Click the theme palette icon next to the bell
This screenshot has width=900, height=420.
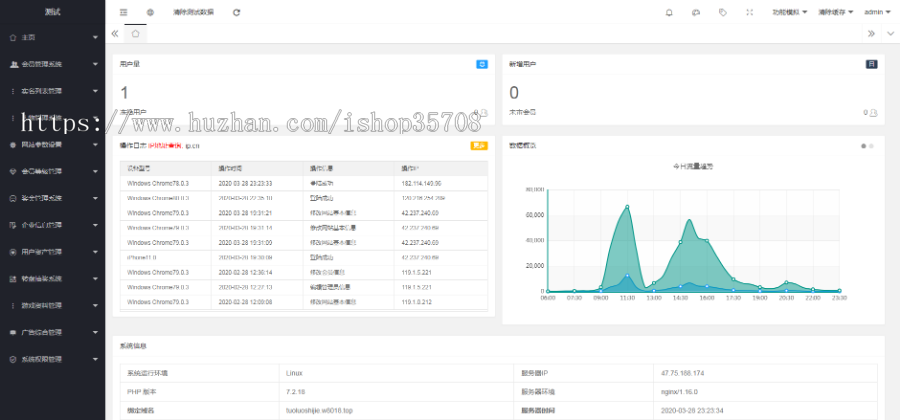click(x=696, y=12)
